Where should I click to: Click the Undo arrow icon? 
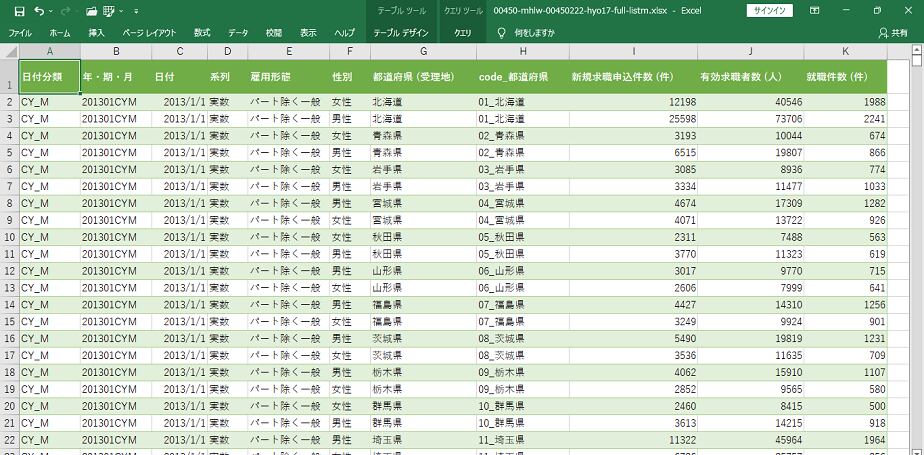click(39, 11)
